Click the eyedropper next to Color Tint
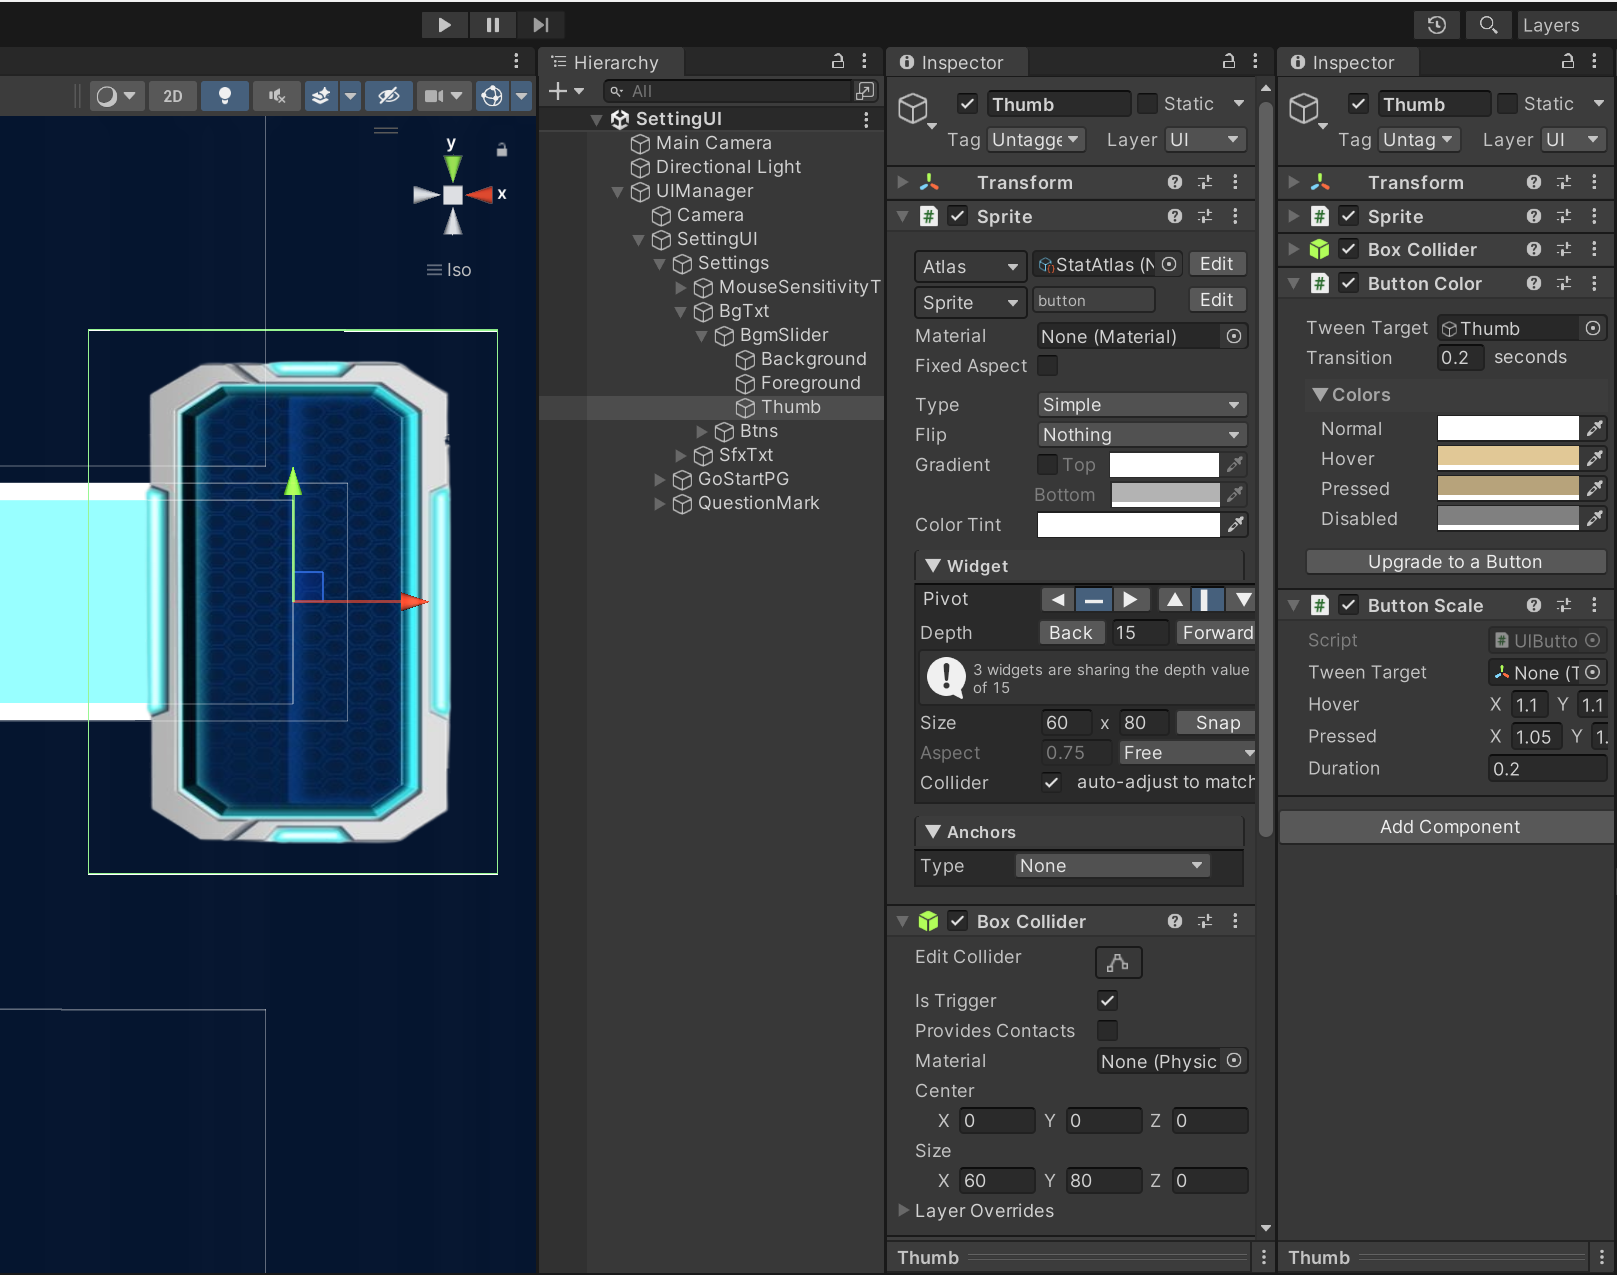Screen dimensions: 1617x1275 (1236, 525)
